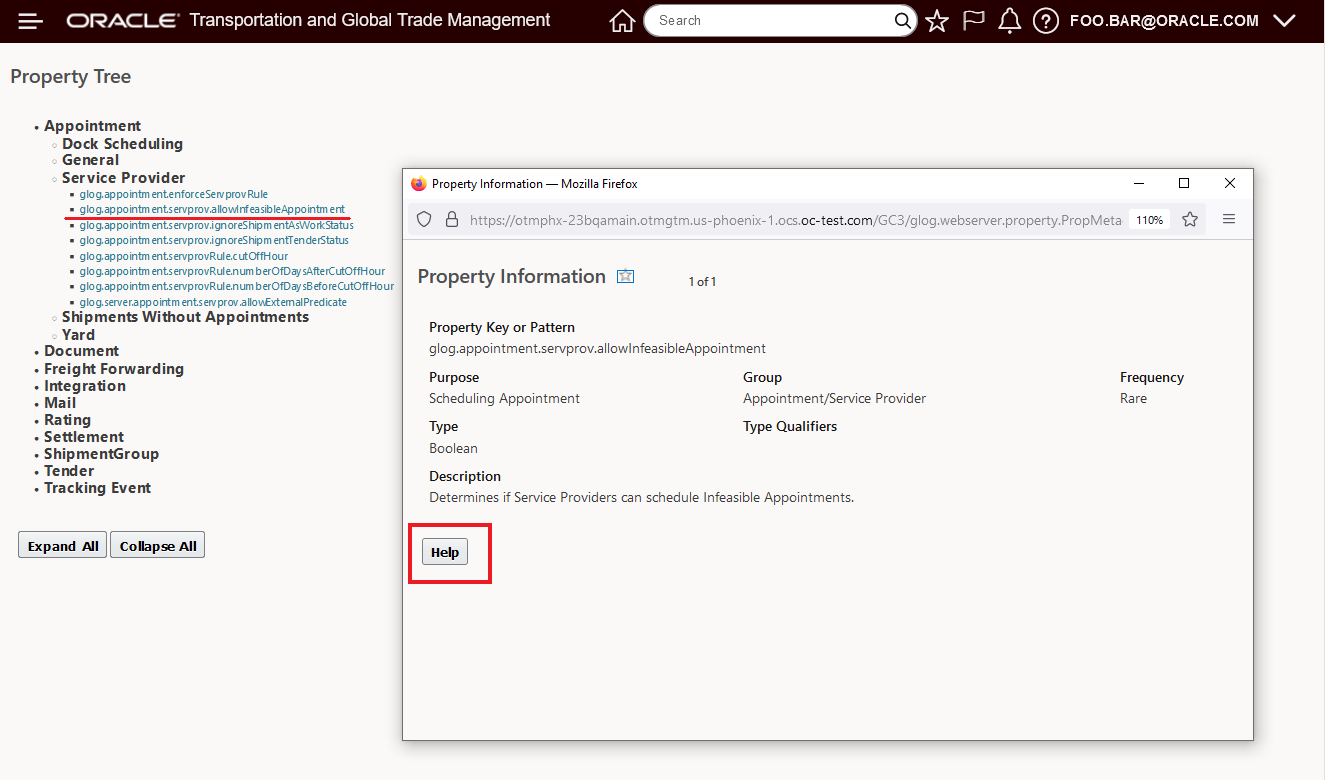Click the Home icon
The width and height of the screenshot is (1325, 780).
[x=622, y=21]
